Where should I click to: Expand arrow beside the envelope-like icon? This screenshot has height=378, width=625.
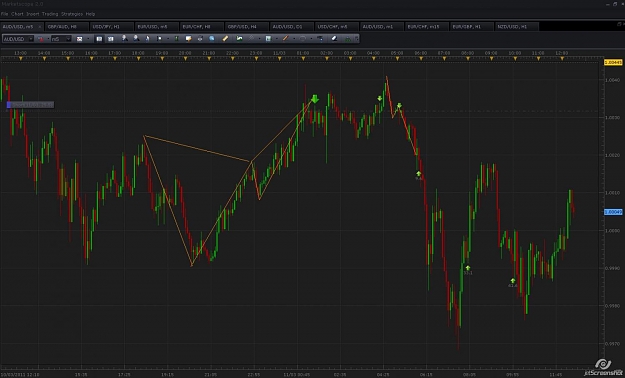[x=88, y=39]
